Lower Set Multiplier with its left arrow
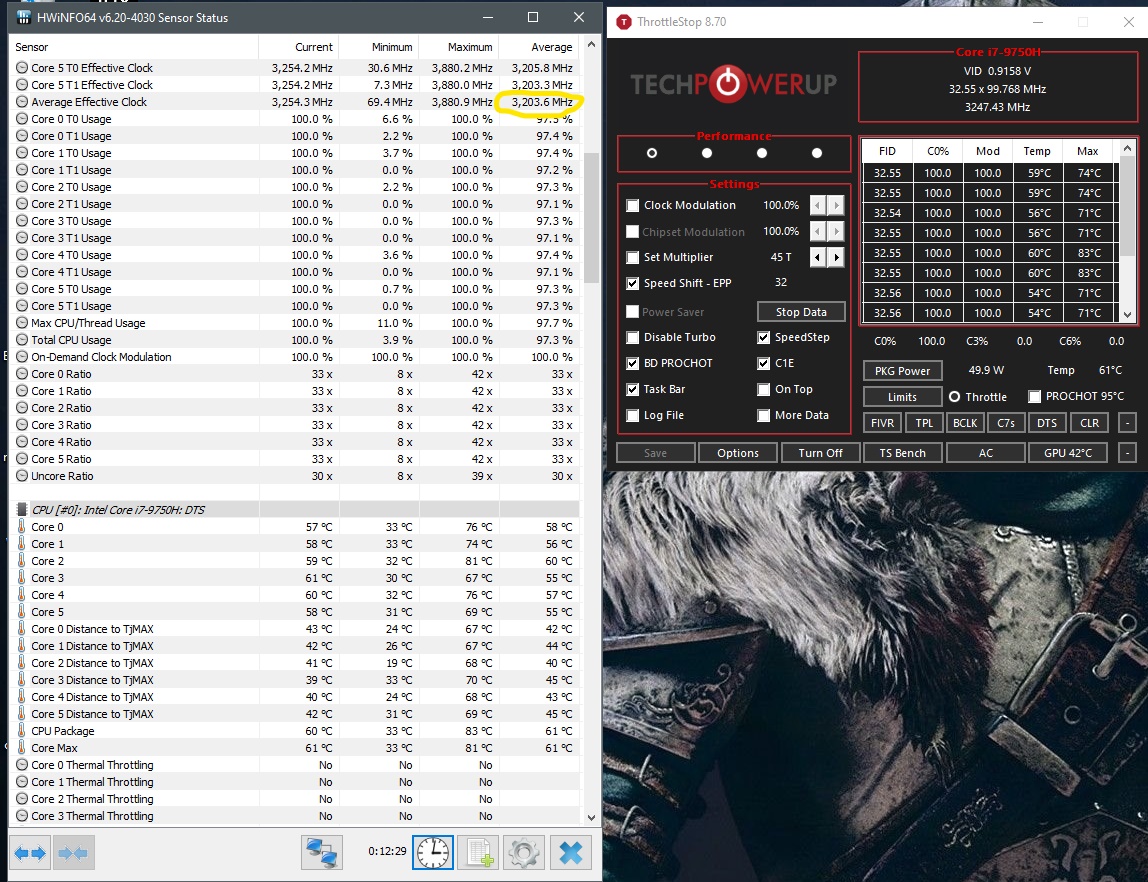1148x882 pixels. pos(818,257)
